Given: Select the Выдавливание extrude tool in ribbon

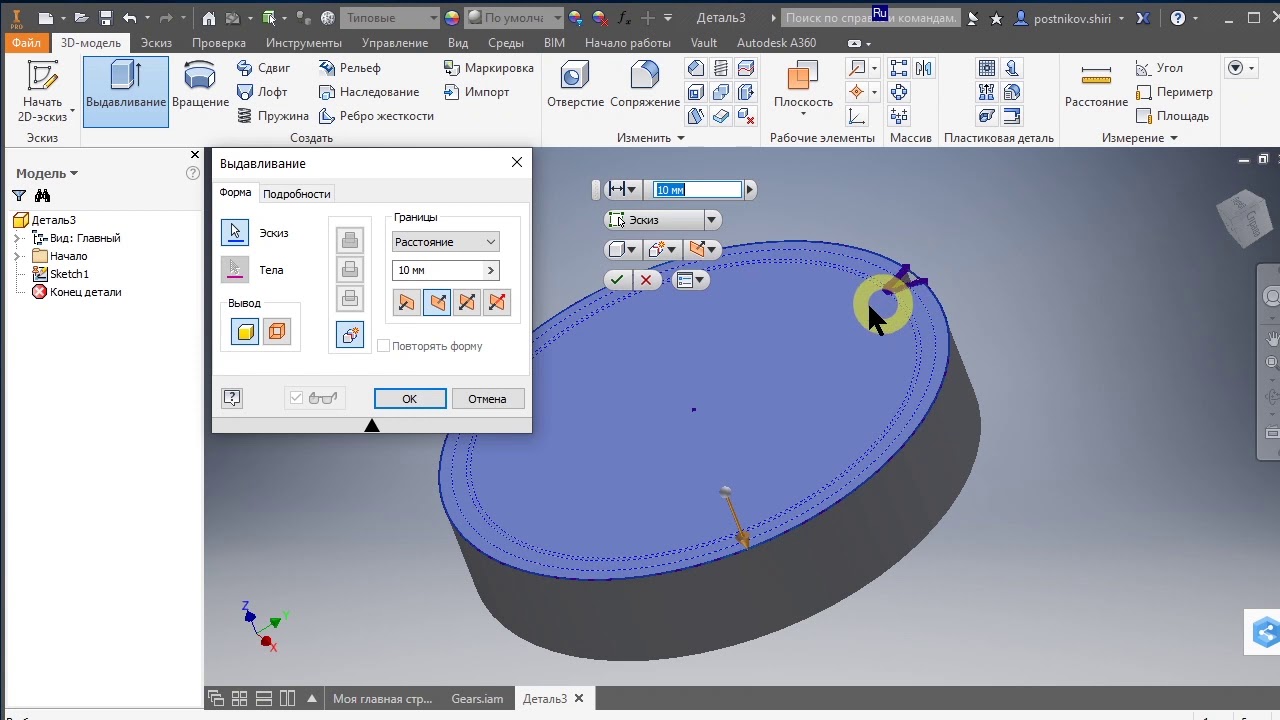Looking at the screenshot, I should [126, 92].
